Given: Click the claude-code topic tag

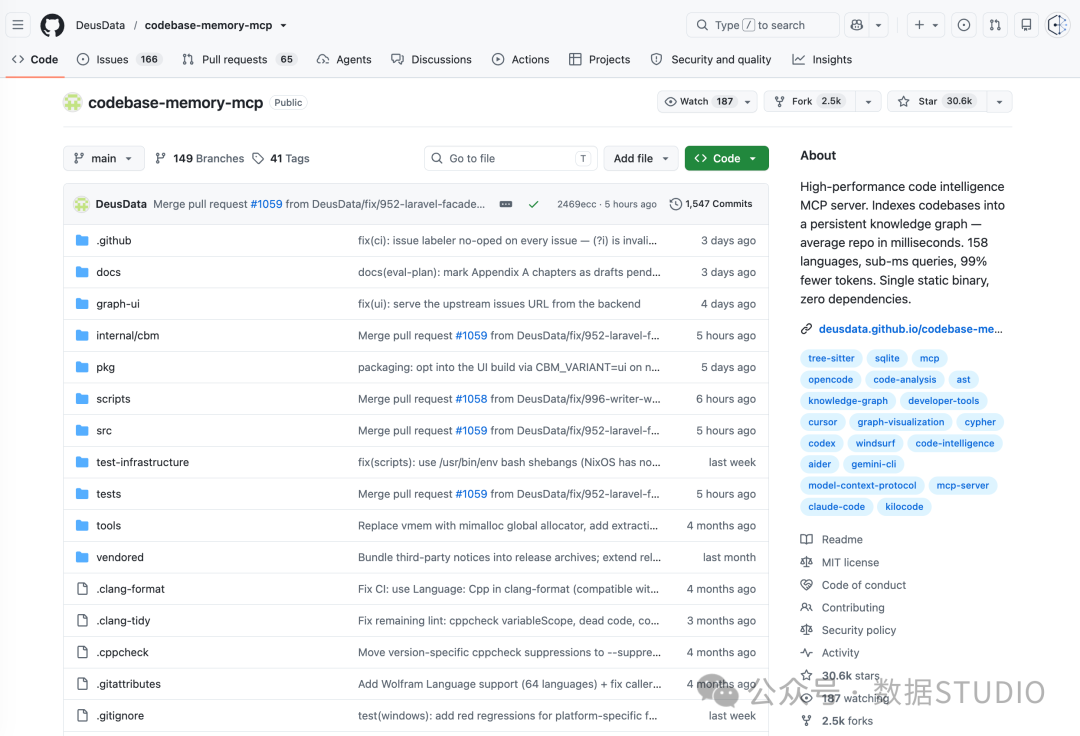Looking at the screenshot, I should [x=836, y=507].
